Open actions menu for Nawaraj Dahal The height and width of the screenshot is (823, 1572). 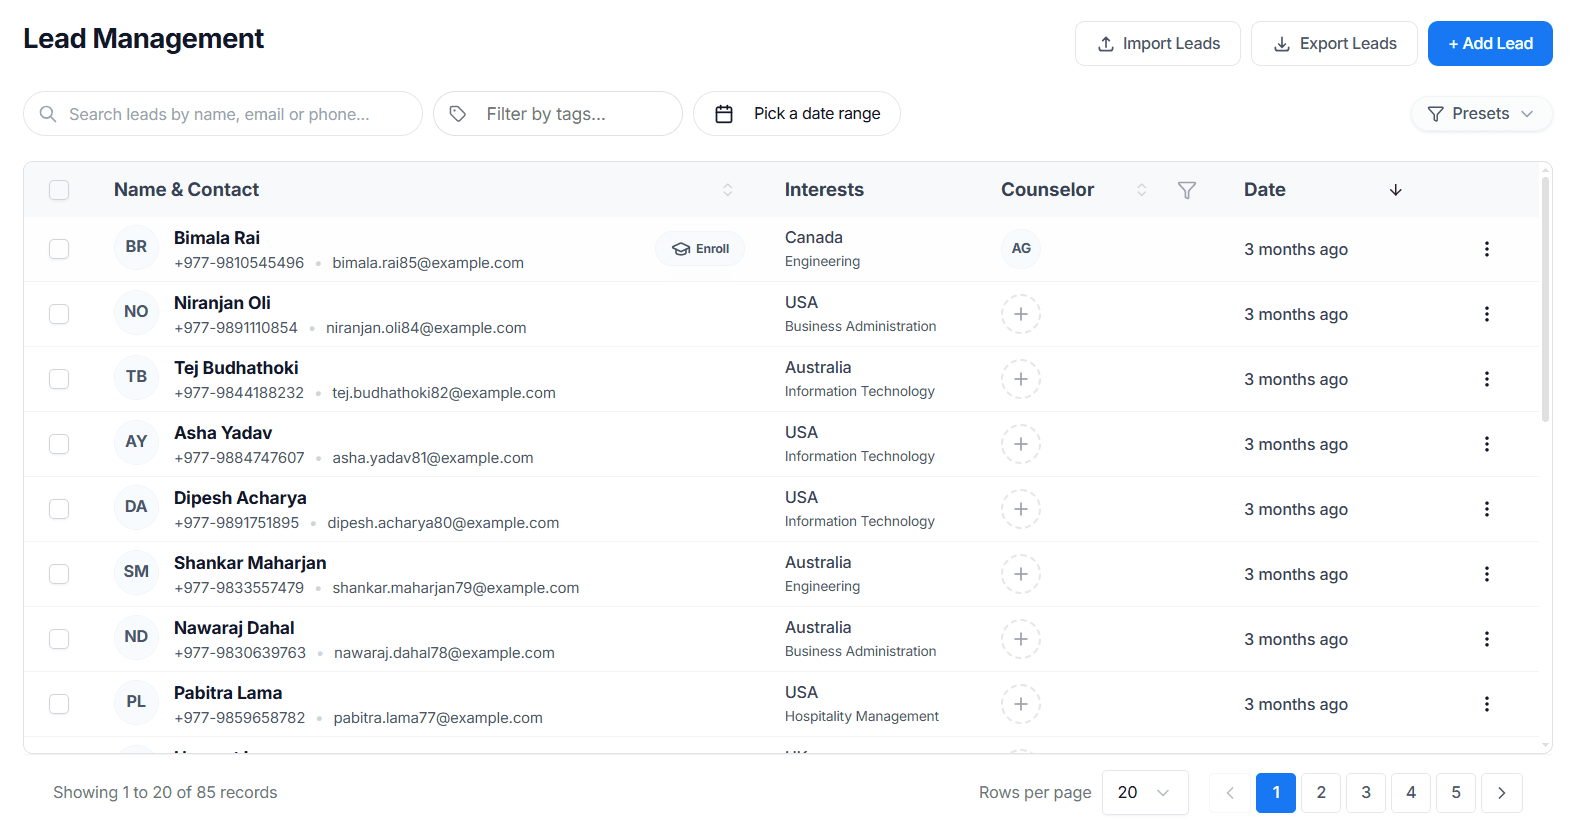click(1486, 639)
